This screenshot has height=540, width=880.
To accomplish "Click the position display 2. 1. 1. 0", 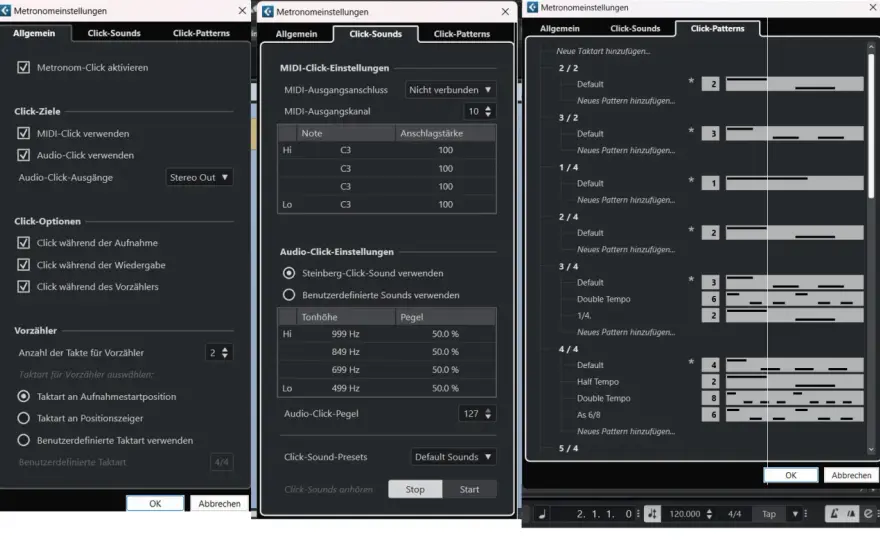I will click(x=604, y=514).
